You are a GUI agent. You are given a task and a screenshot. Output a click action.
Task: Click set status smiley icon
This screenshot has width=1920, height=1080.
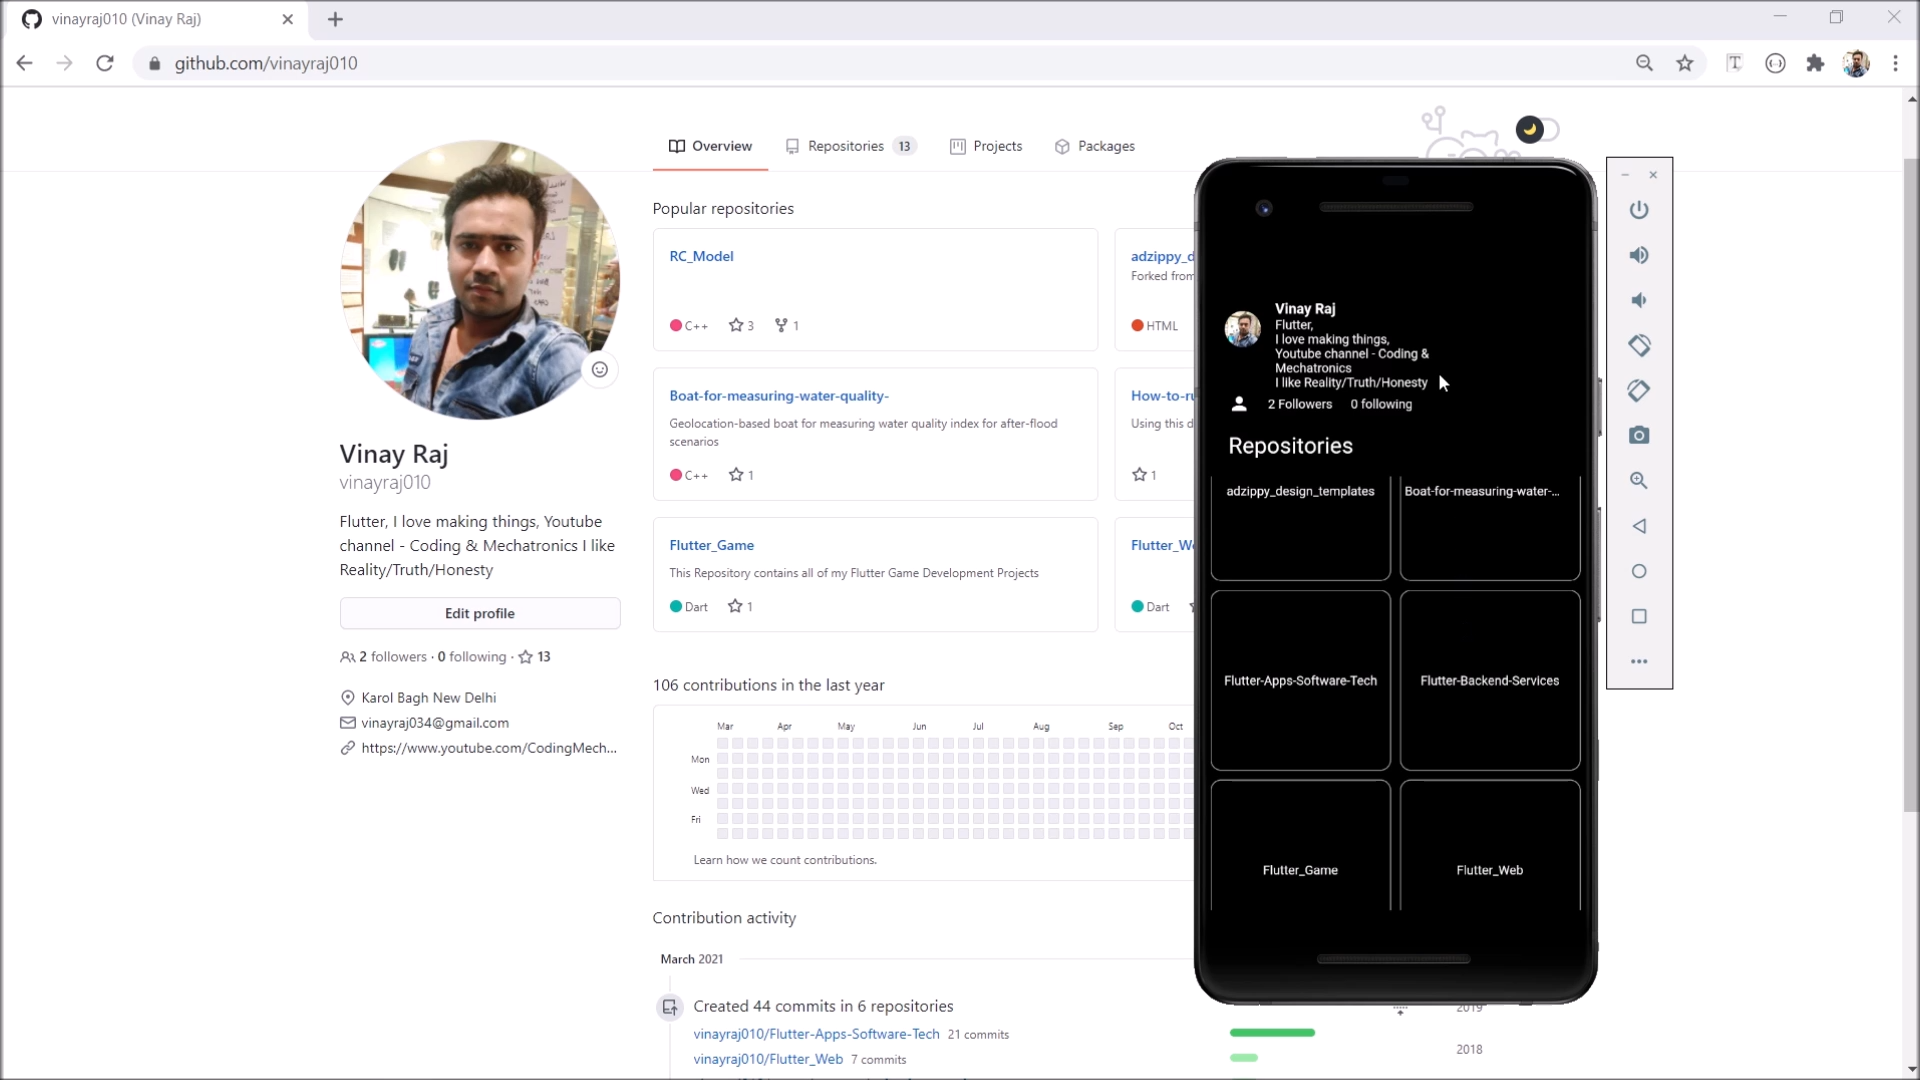(x=599, y=369)
